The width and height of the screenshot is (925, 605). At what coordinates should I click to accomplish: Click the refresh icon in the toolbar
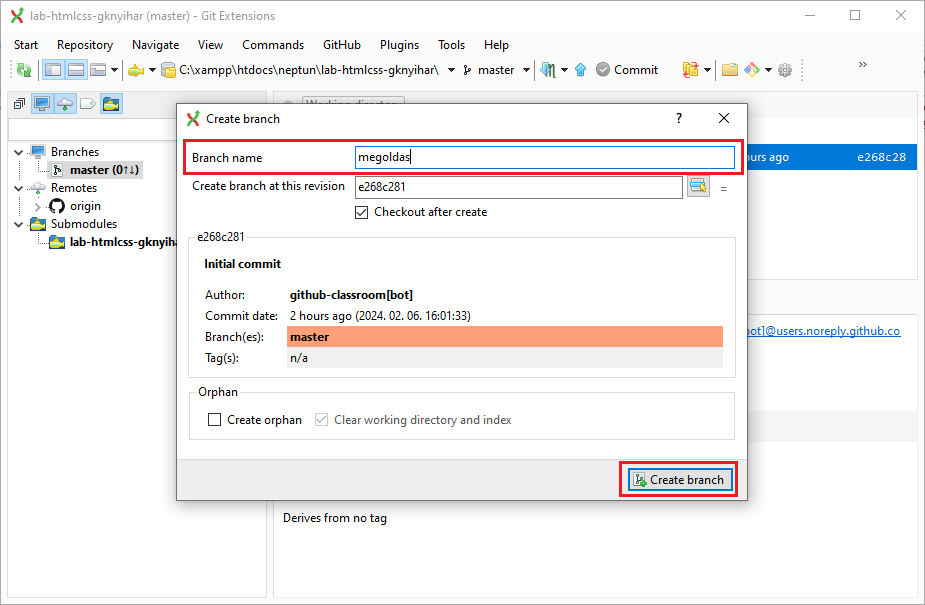[x=23, y=70]
